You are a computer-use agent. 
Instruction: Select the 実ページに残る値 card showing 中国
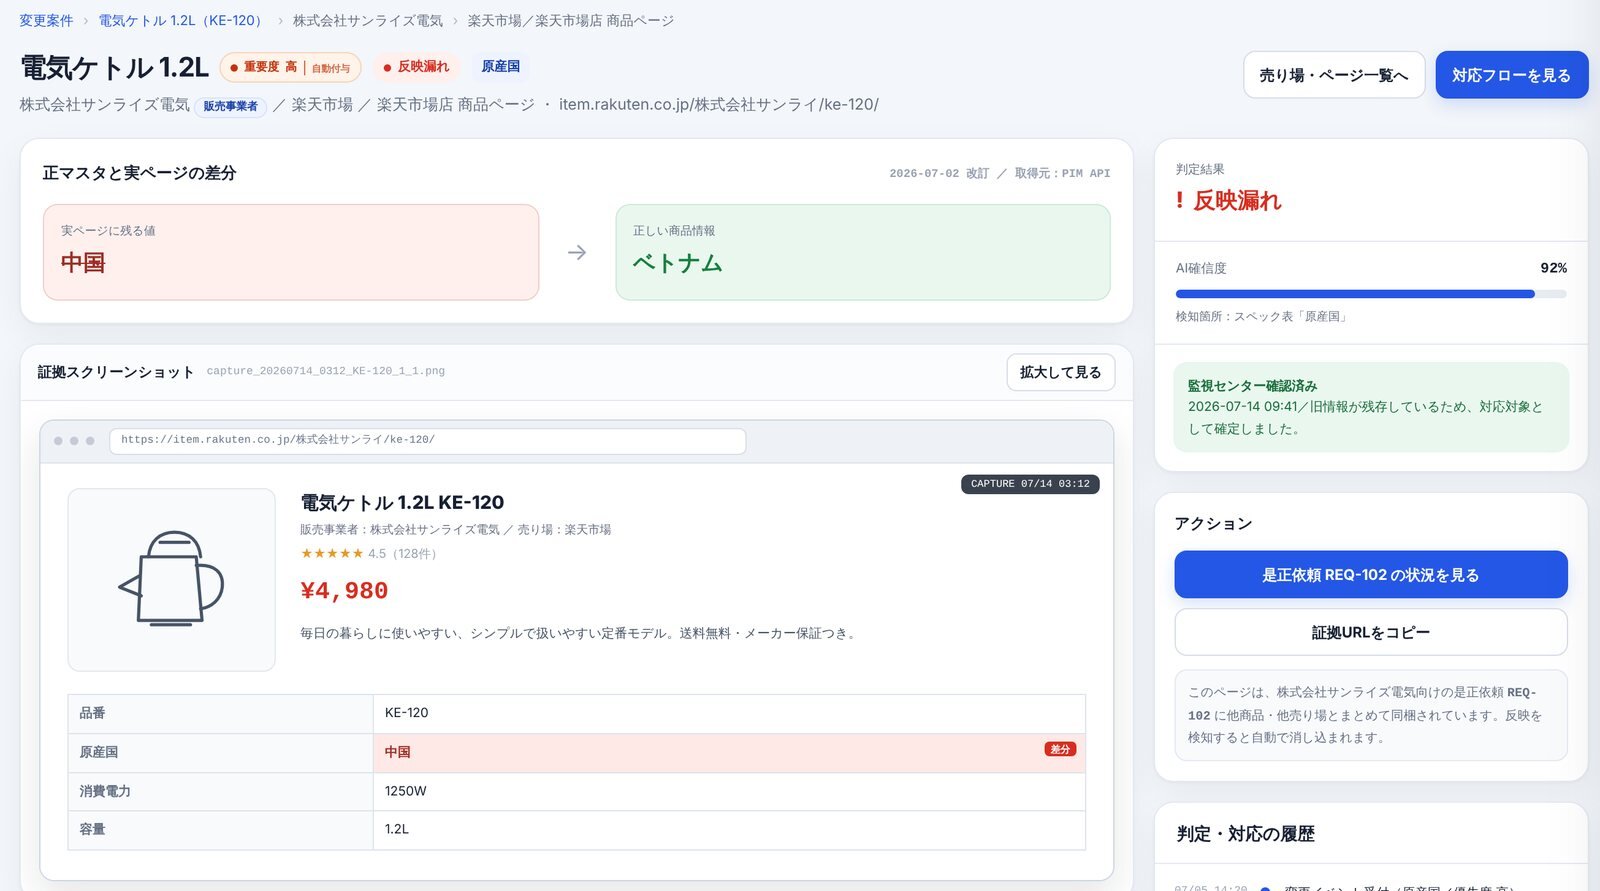[291, 252]
